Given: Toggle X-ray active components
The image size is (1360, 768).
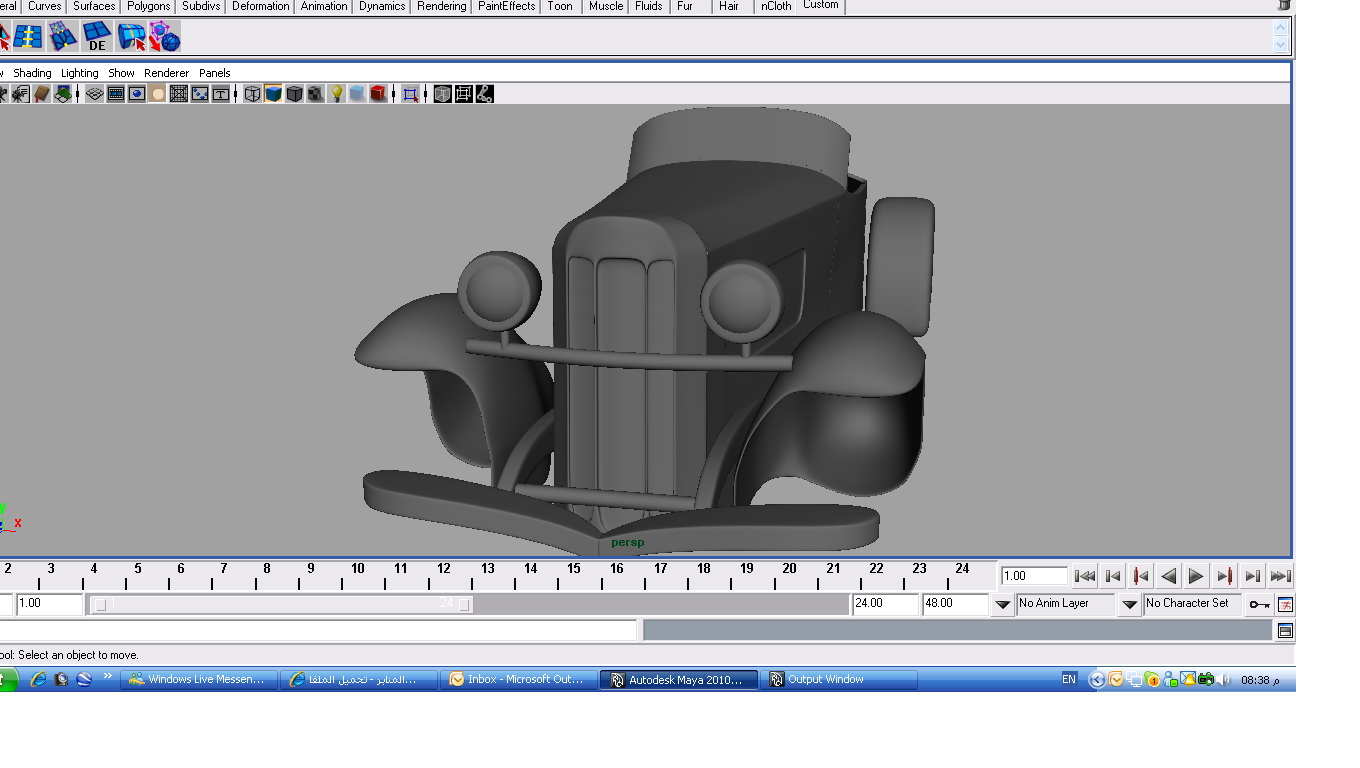Looking at the screenshot, I should click(464, 94).
